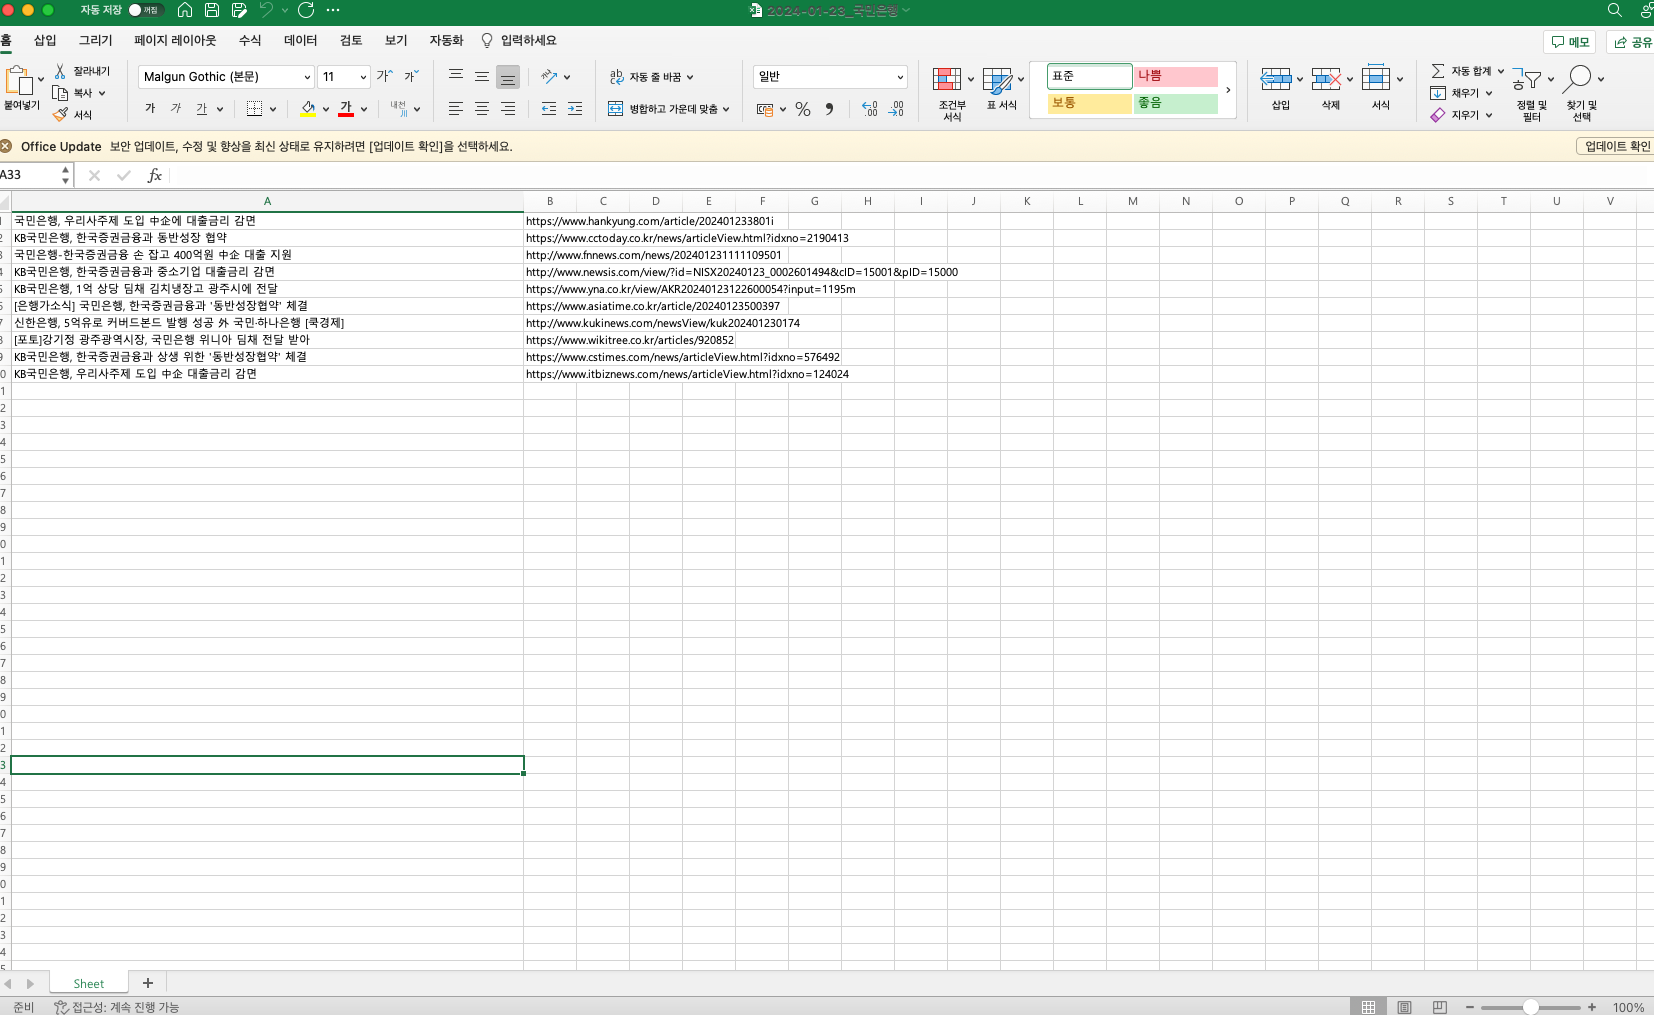1654x1015 pixels.
Task: Decrease the indent level
Action: click(x=549, y=109)
